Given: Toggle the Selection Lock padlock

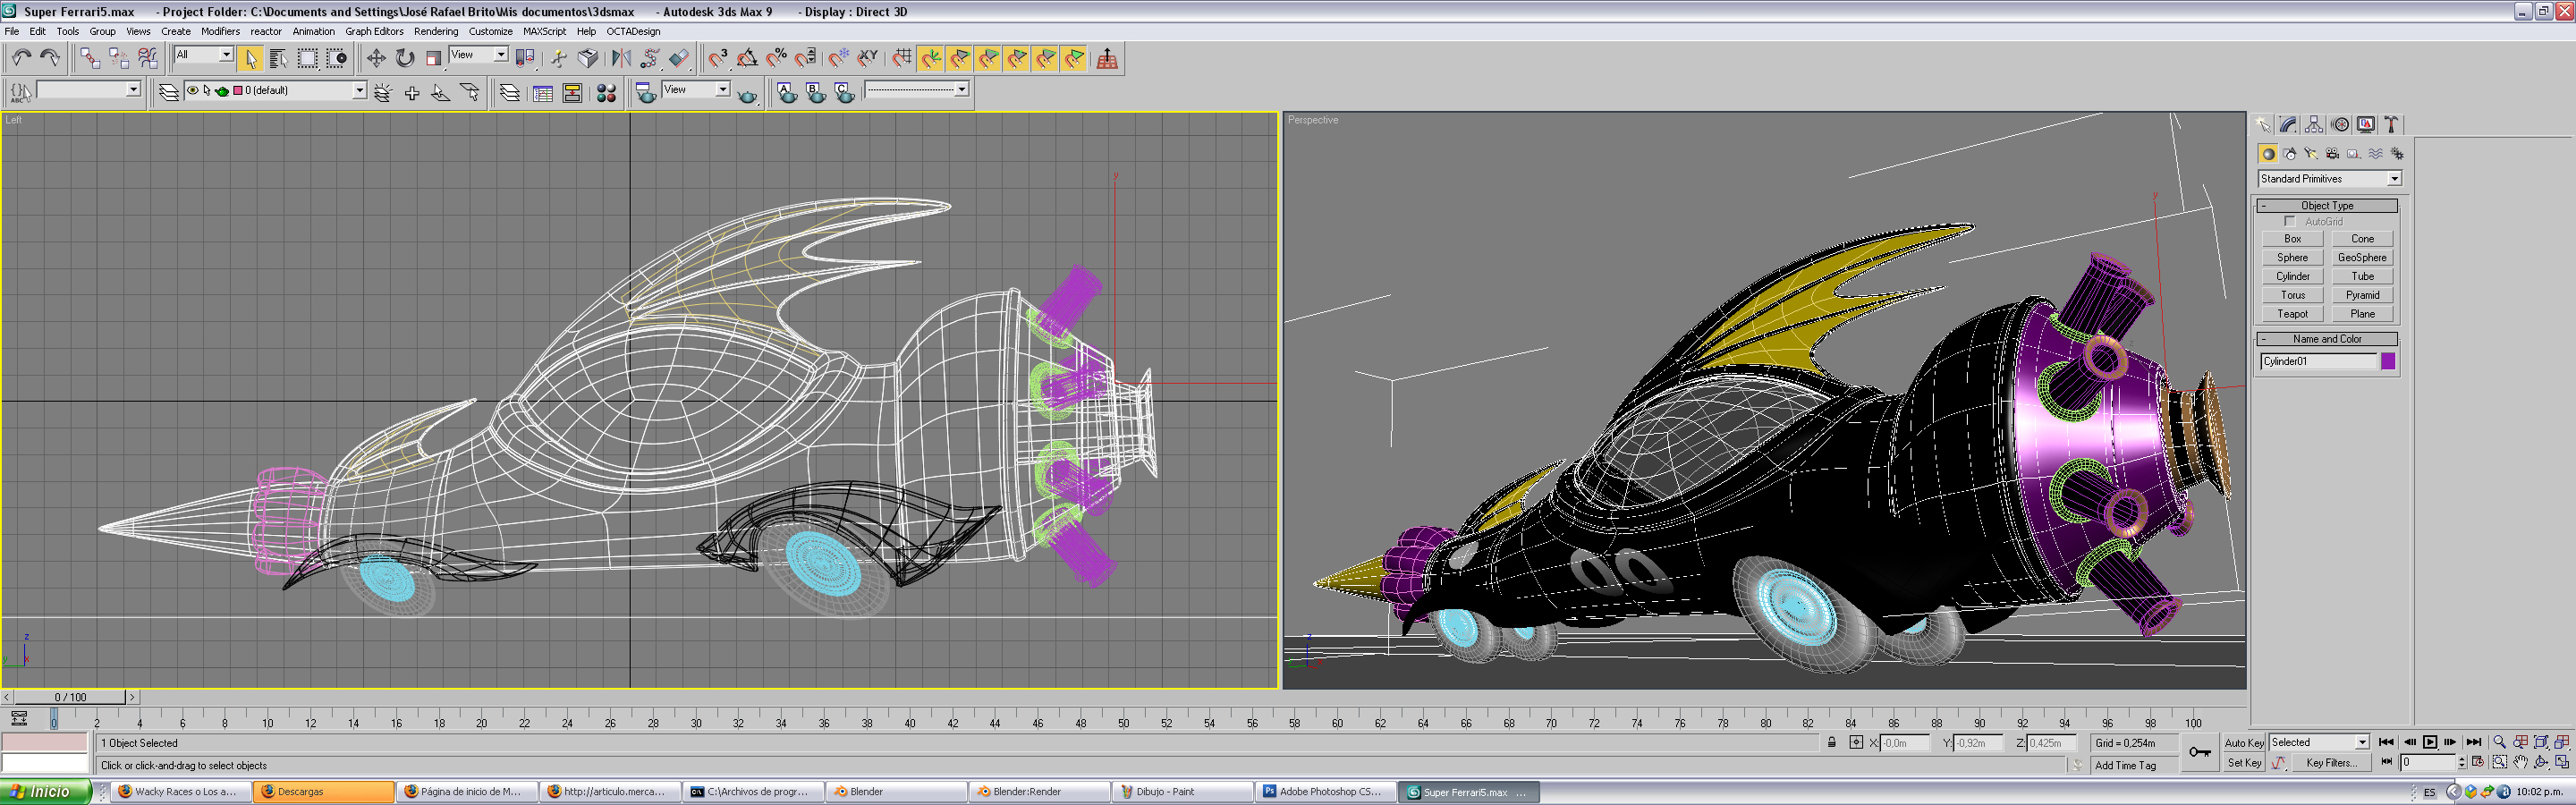Looking at the screenshot, I should tap(1832, 743).
